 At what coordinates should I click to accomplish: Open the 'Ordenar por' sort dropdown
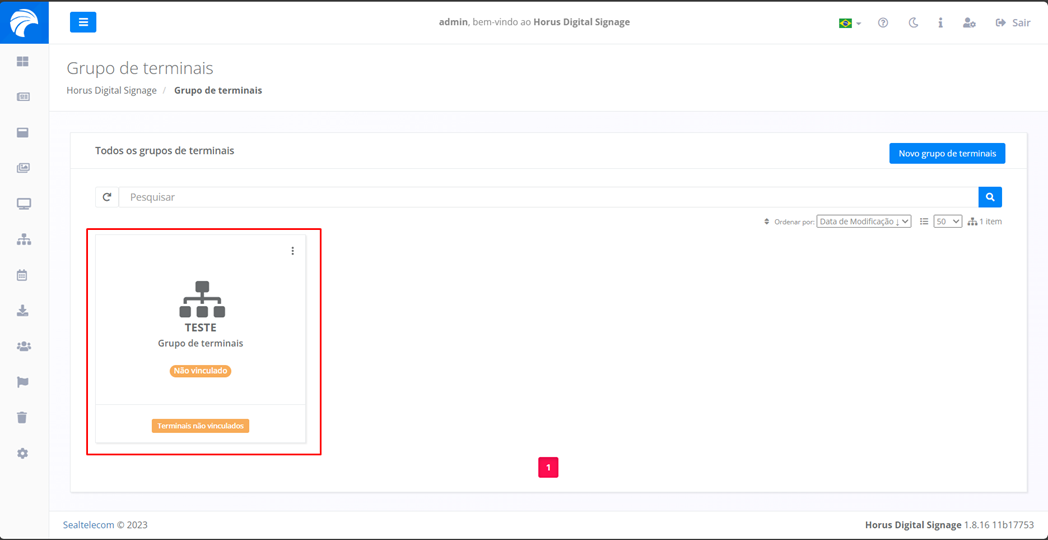863,222
